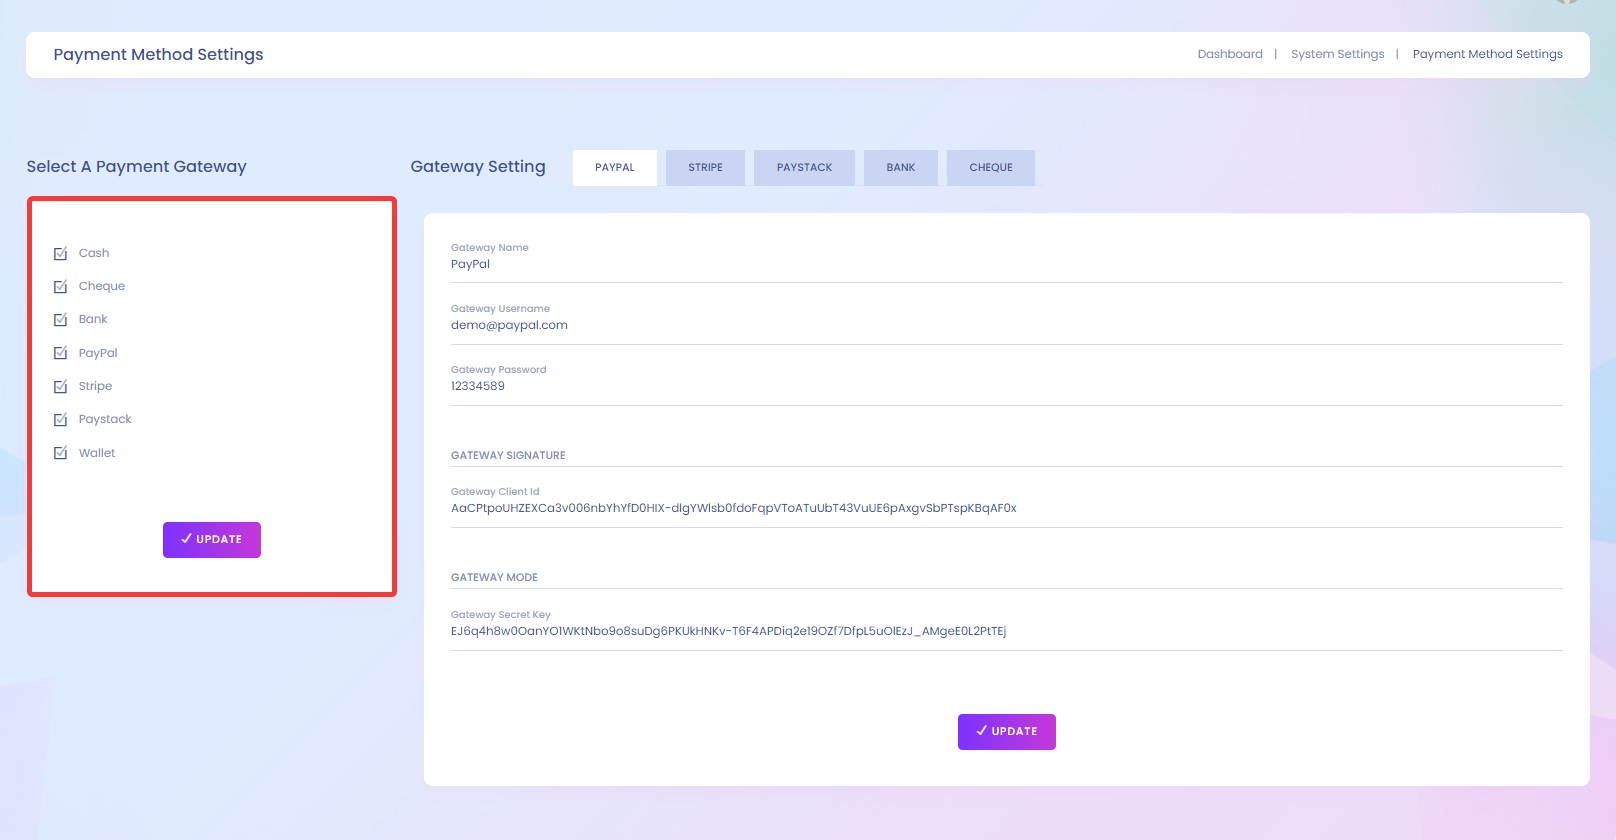Open the CHEQUE gateway tab
Screen dimensions: 1616x840
tap(991, 168)
